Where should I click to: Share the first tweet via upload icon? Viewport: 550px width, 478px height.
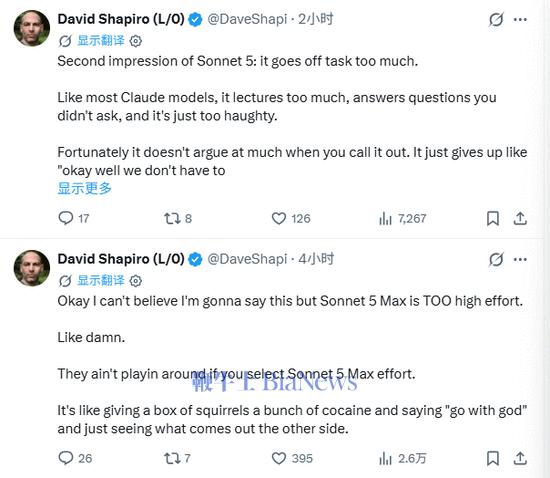pyautogui.click(x=520, y=218)
